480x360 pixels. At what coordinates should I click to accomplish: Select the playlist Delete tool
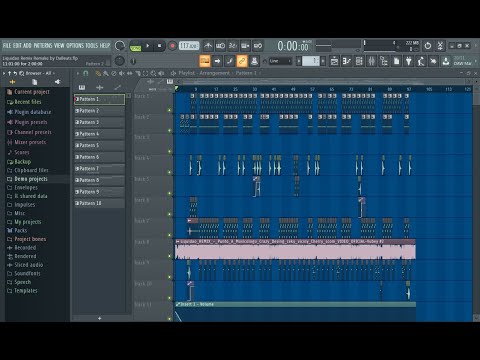(114, 73)
